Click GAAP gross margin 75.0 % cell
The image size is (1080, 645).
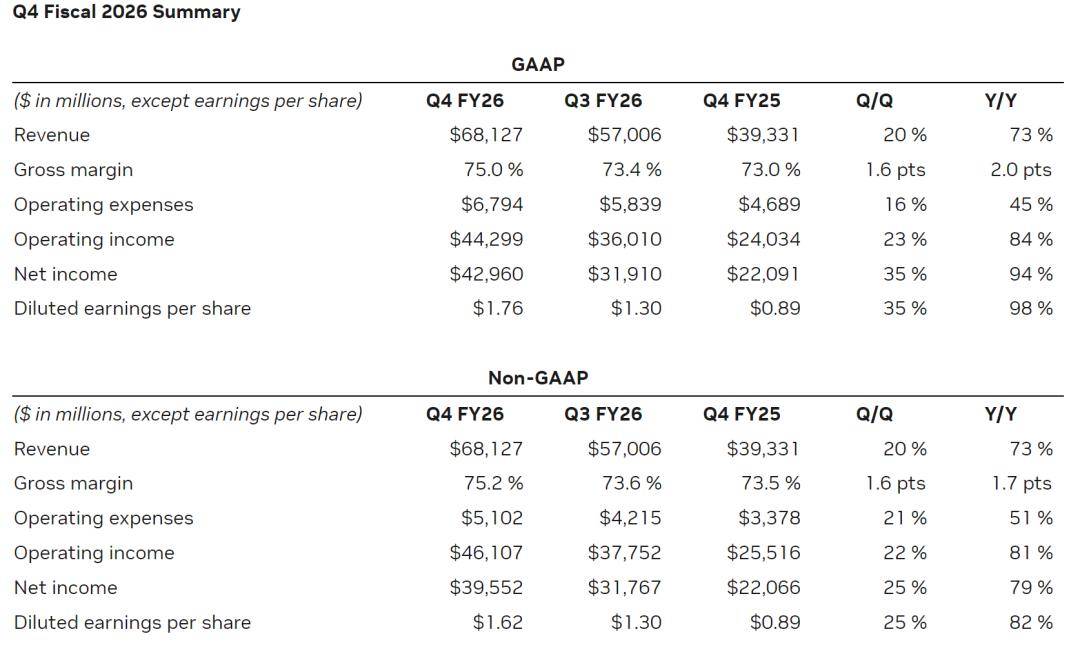tap(493, 170)
